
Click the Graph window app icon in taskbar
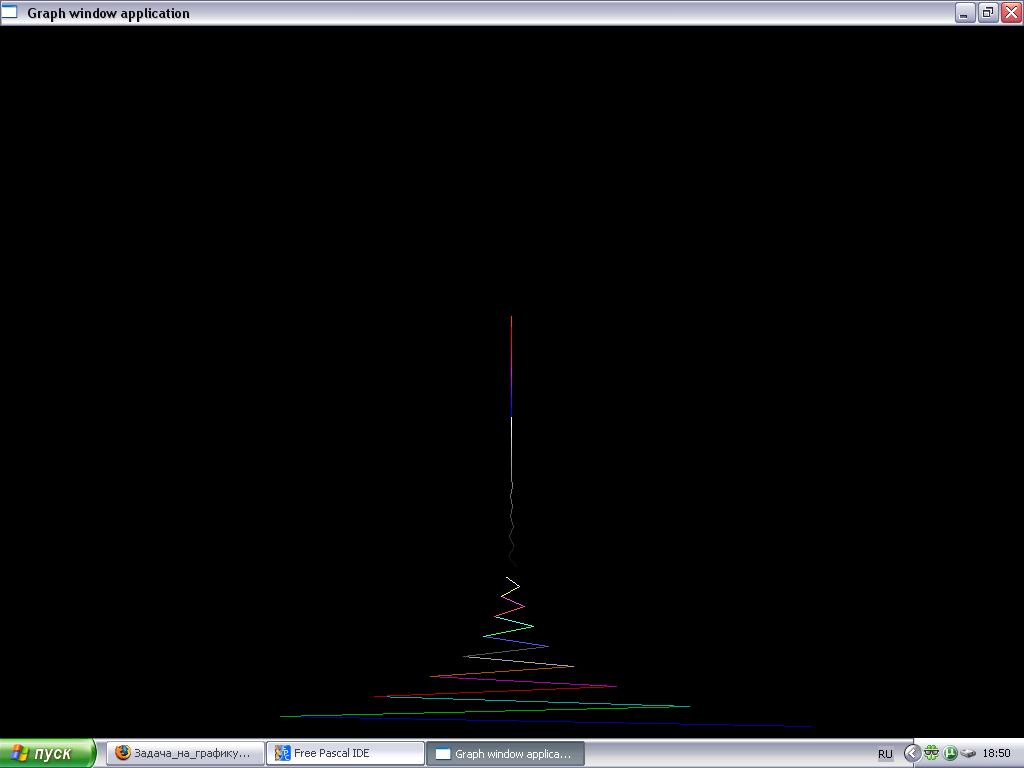pyautogui.click(x=443, y=753)
